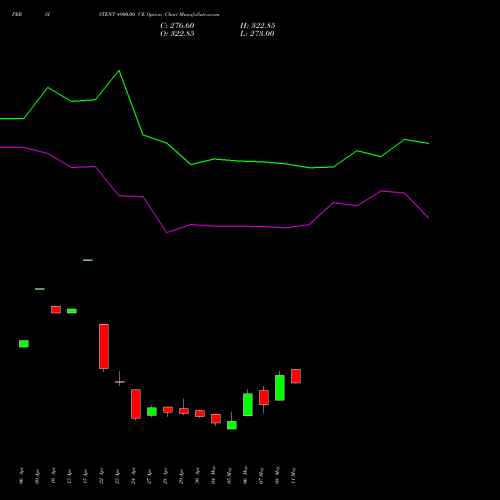Click the low value L: 273.00
This screenshot has height=500, width=500.
pos(257,34)
